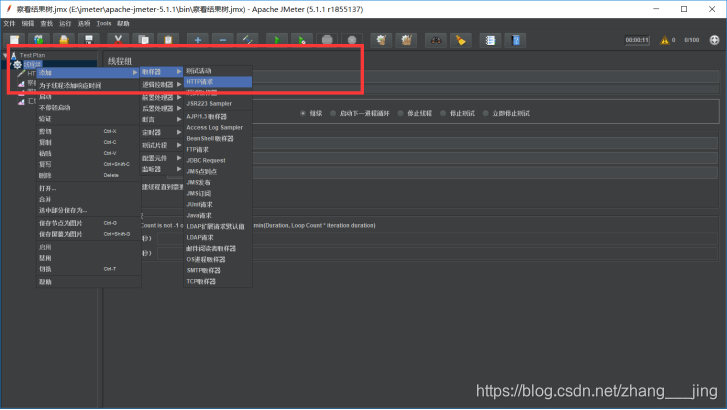Click the Search binoculars icon
Screen dimensions: 727x410
pyautogui.click(x=436, y=40)
